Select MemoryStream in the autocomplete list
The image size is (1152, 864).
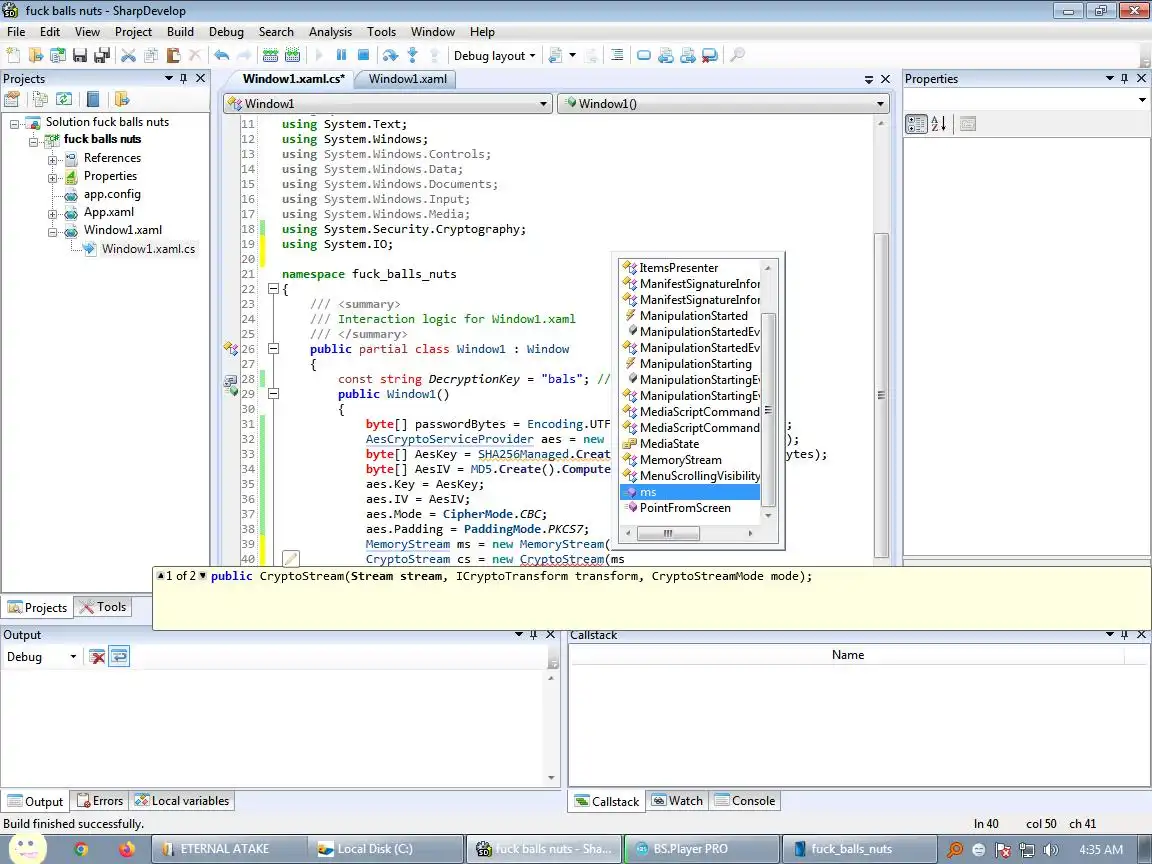pos(680,460)
